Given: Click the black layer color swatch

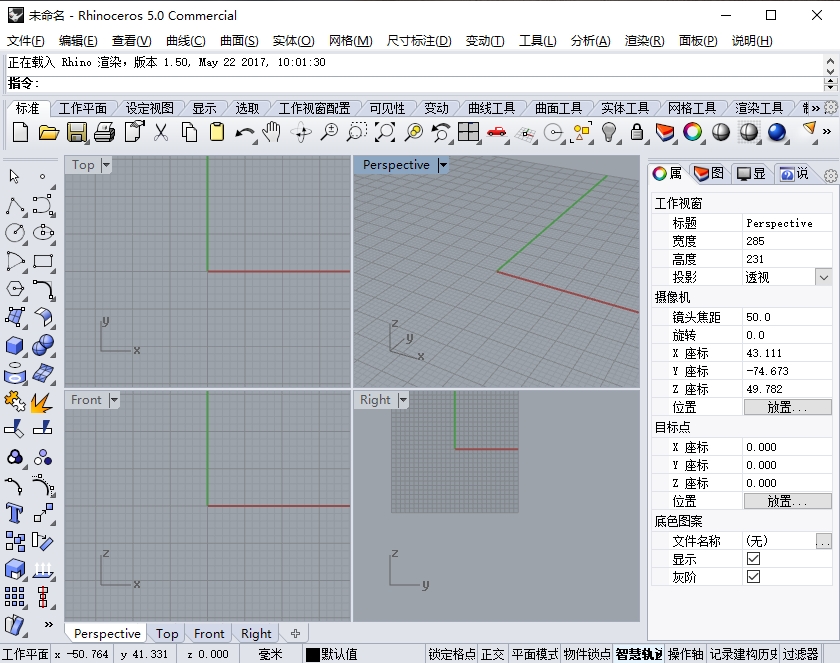Looking at the screenshot, I should click(312, 654).
